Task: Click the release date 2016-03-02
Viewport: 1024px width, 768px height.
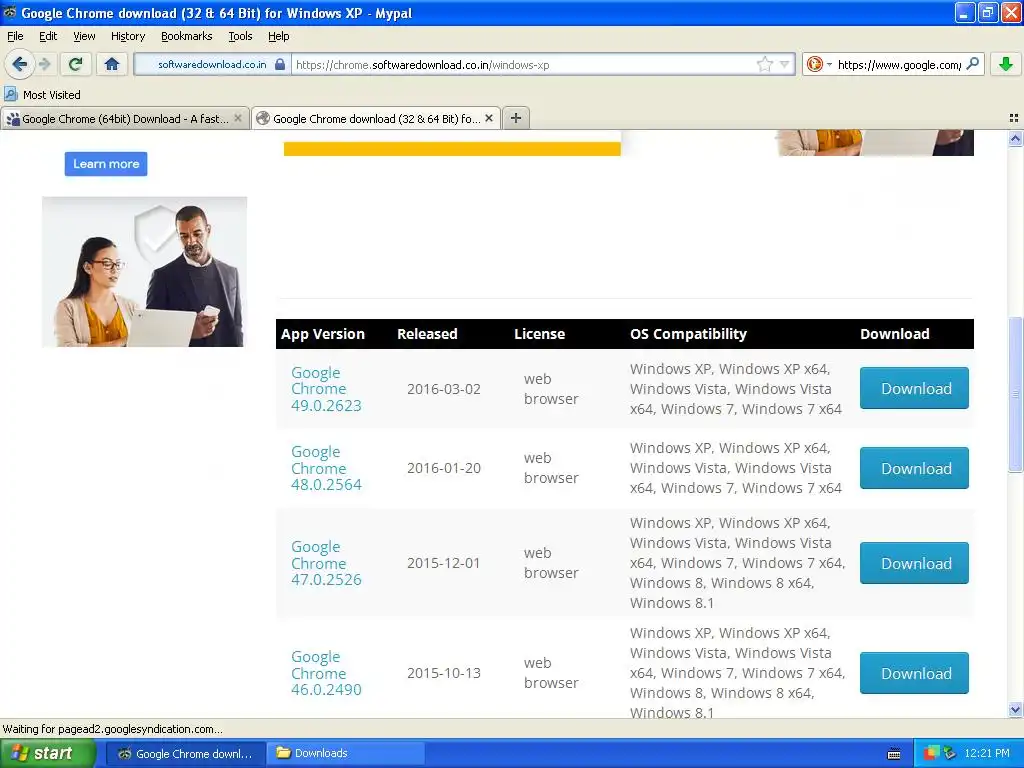Action: coord(443,389)
